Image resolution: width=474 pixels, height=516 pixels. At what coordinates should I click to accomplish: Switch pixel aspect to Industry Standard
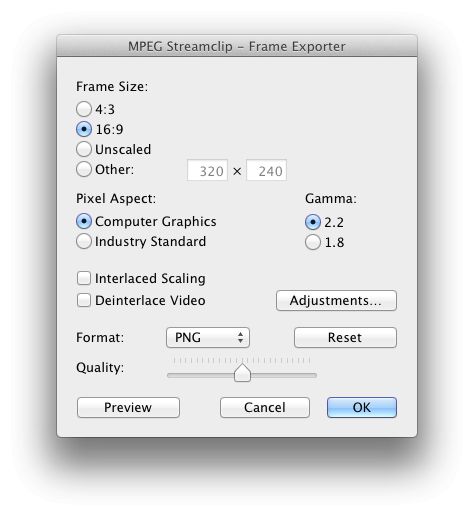point(84,241)
